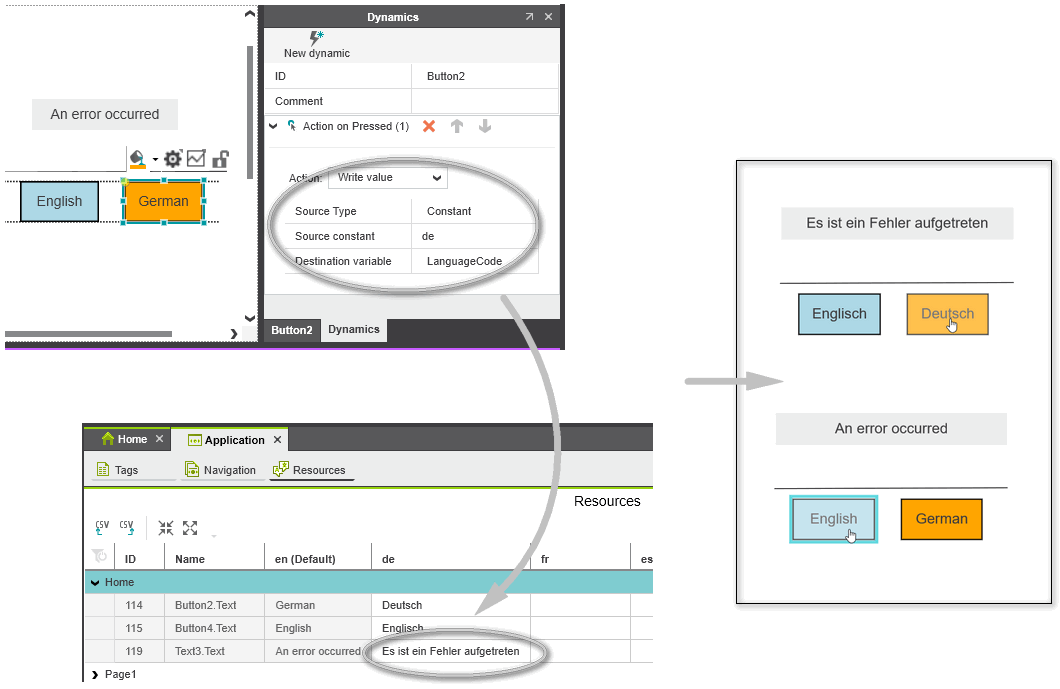
Task: Toggle the padlock lock icon
Action: coord(220,159)
